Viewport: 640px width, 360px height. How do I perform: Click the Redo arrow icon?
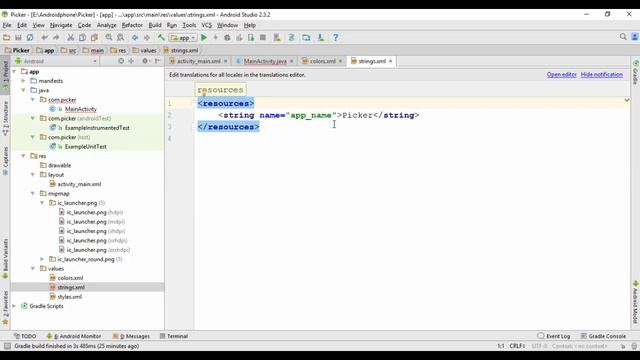pyautogui.click(x=56, y=38)
